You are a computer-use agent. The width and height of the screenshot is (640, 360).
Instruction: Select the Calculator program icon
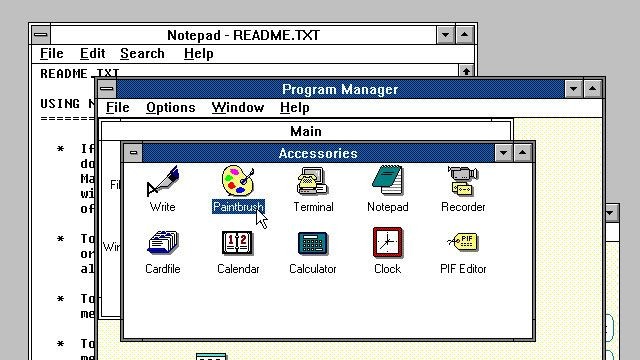(x=313, y=243)
